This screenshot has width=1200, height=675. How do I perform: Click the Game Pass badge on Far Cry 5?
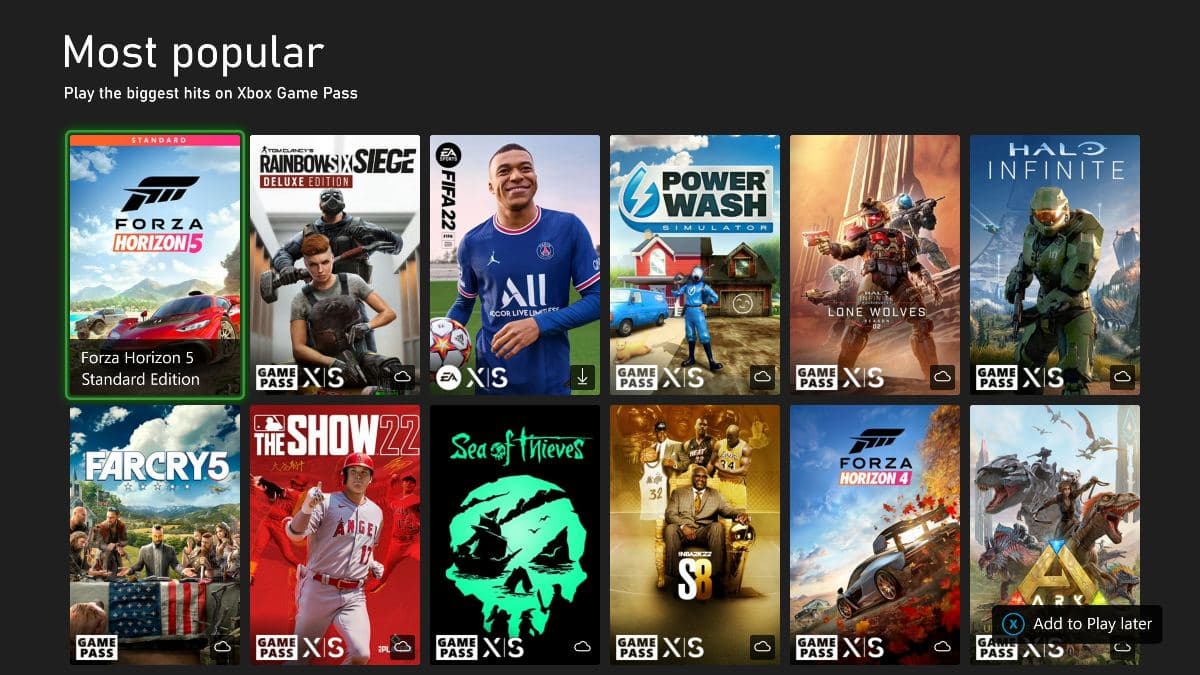pos(96,647)
